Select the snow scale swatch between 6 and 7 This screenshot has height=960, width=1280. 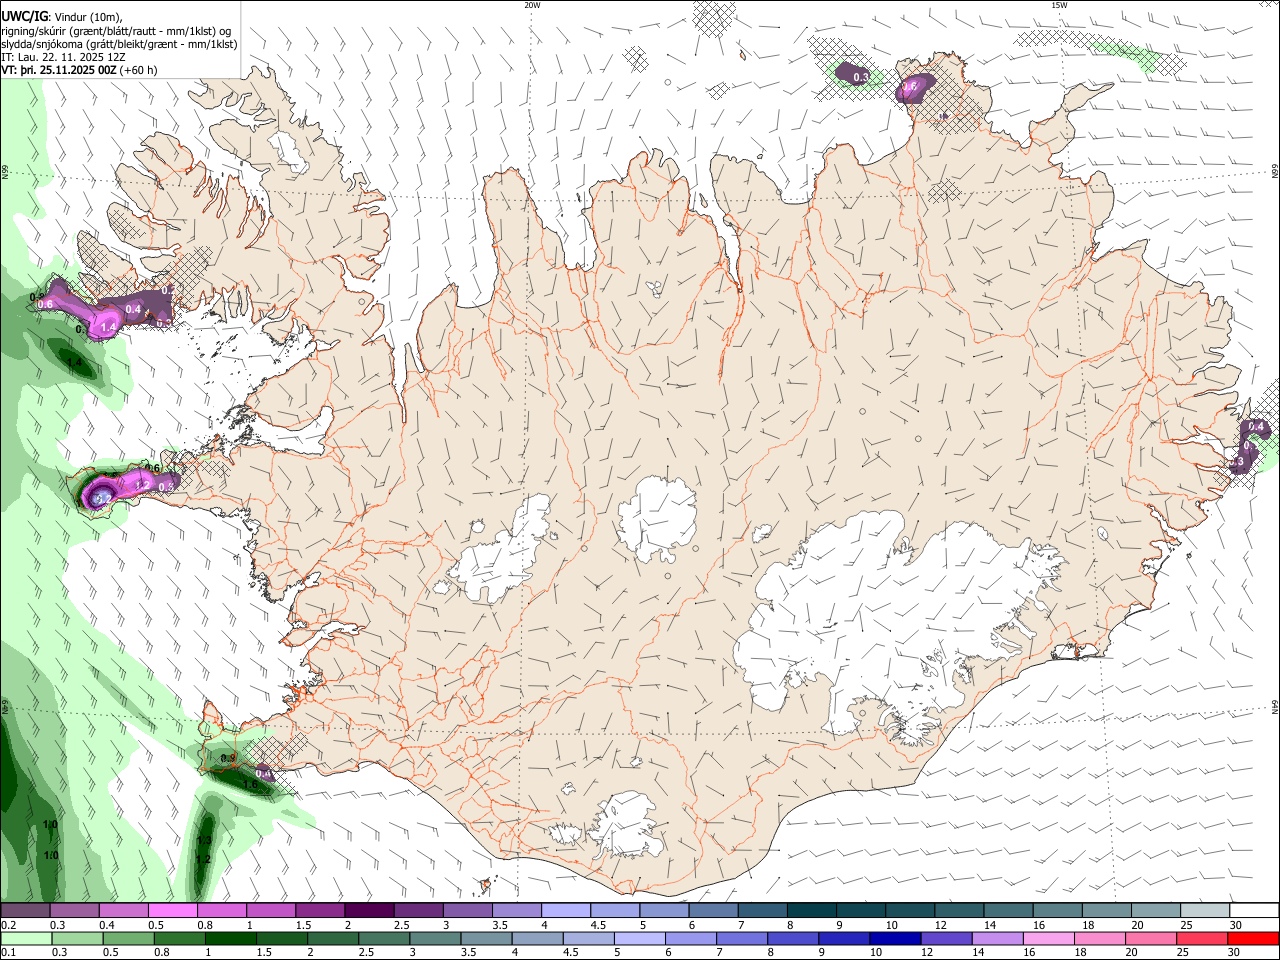714,910
